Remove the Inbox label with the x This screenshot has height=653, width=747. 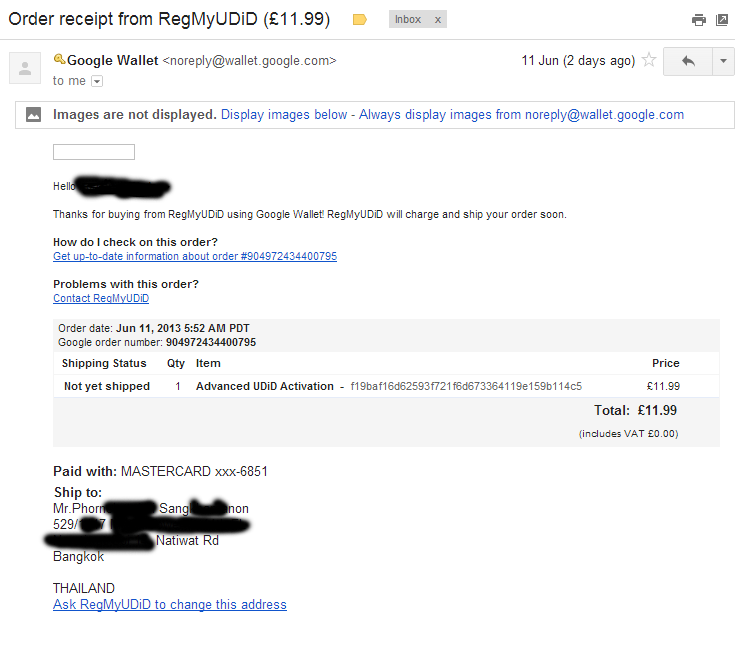[x=437, y=20]
